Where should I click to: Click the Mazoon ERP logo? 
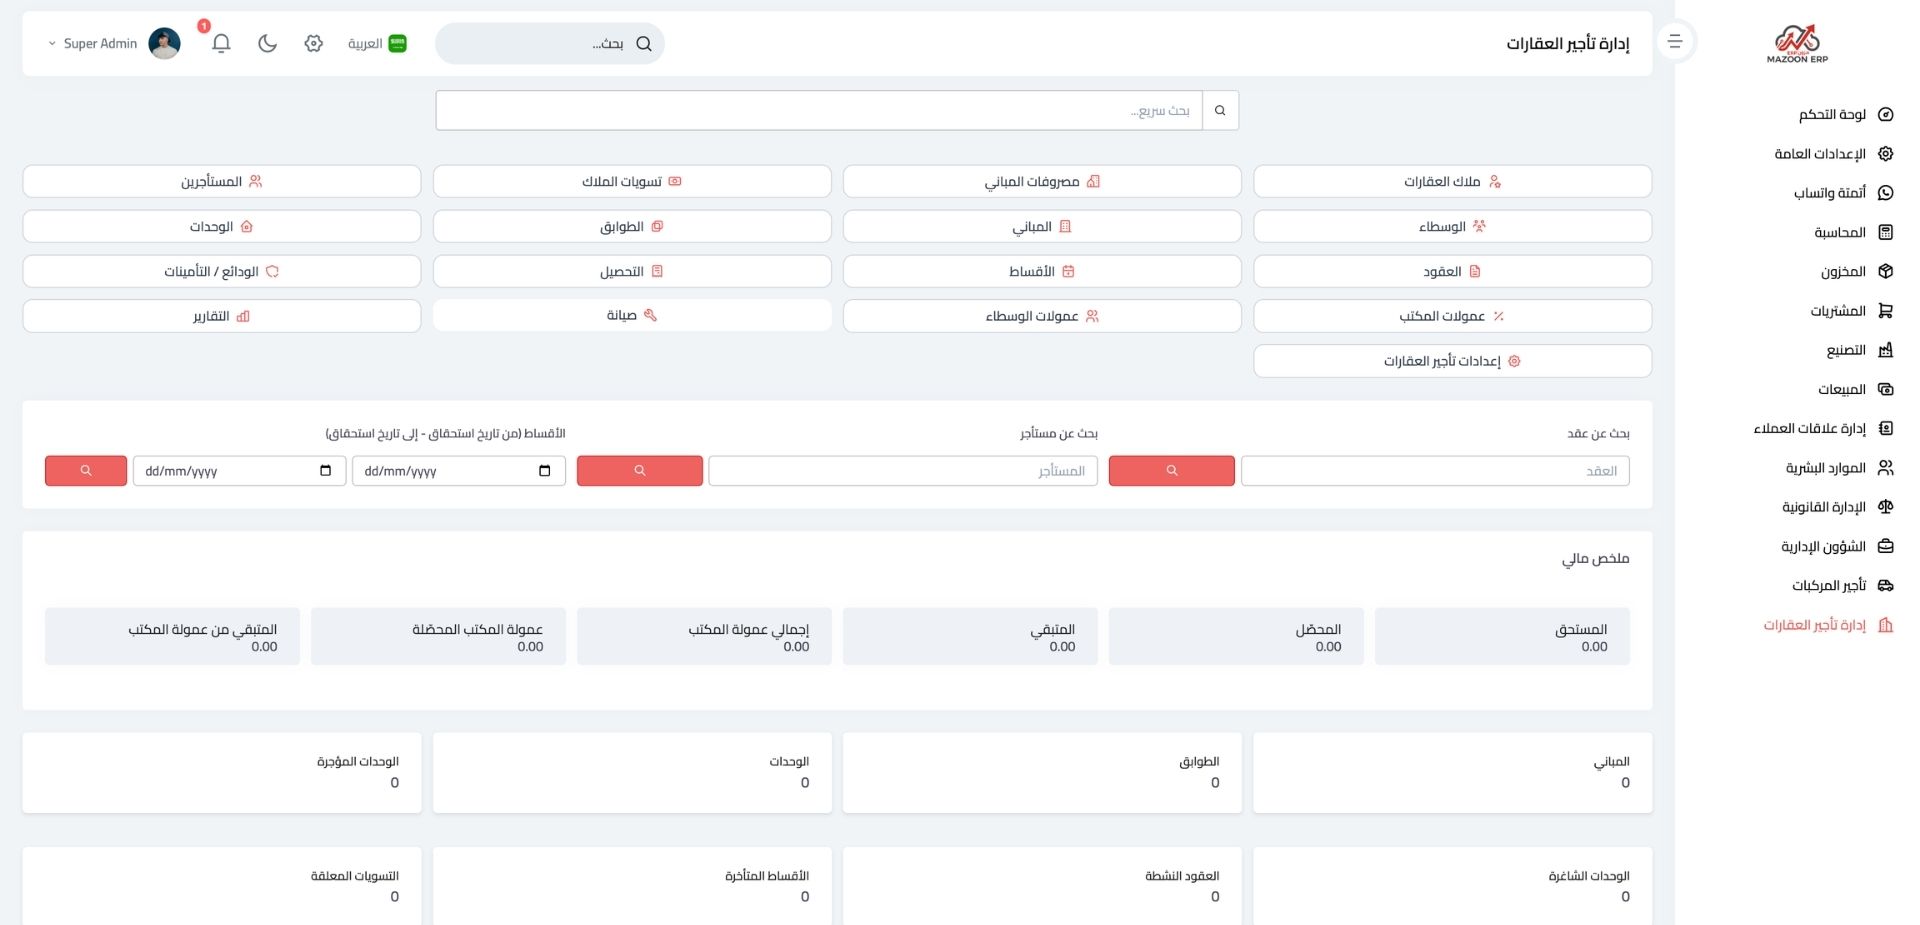[1797, 44]
